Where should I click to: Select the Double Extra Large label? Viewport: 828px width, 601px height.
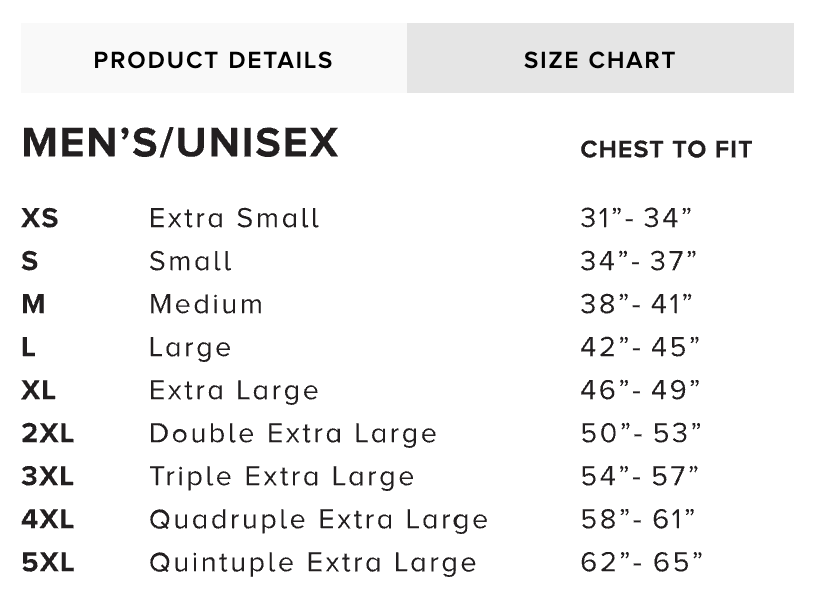[x=293, y=434]
